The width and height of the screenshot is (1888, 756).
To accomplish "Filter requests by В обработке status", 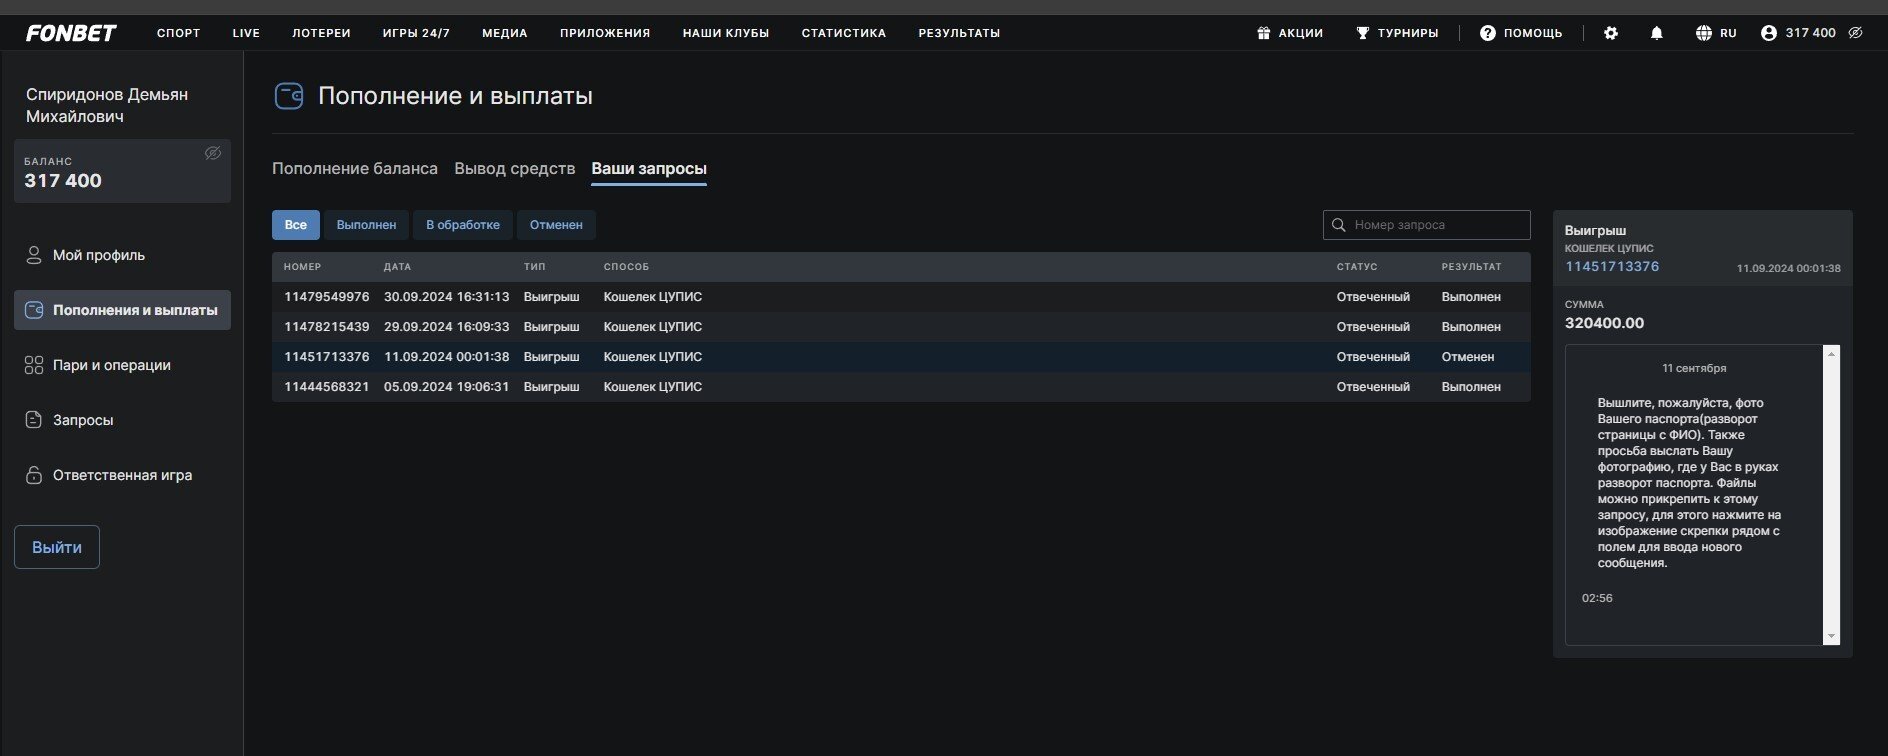I will [462, 225].
